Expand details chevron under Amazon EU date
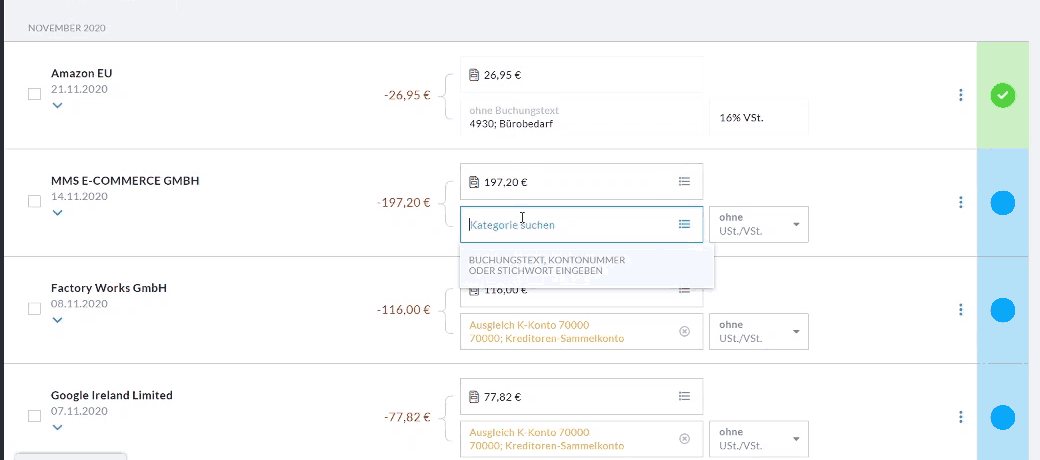The height and width of the screenshot is (460, 1040). coord(57,105)
